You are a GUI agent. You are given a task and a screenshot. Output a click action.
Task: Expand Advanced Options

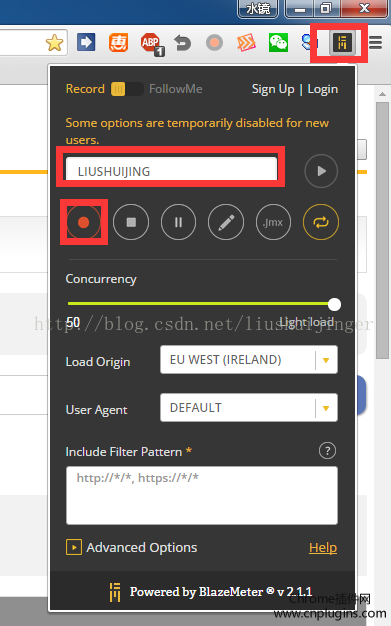click(74, 547)
